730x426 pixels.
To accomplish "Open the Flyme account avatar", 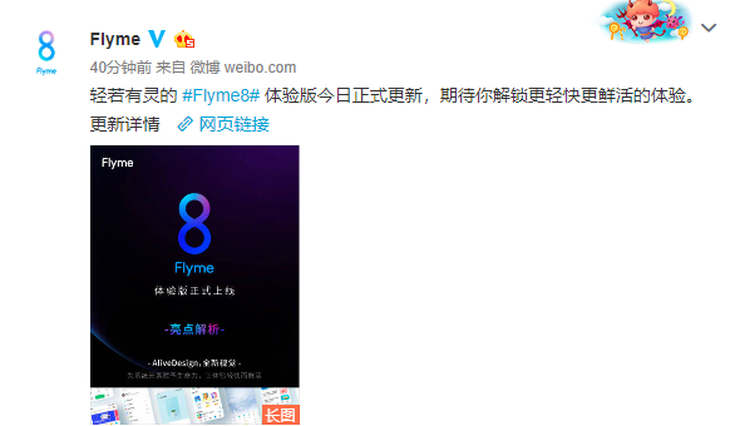I will (47, 52).
